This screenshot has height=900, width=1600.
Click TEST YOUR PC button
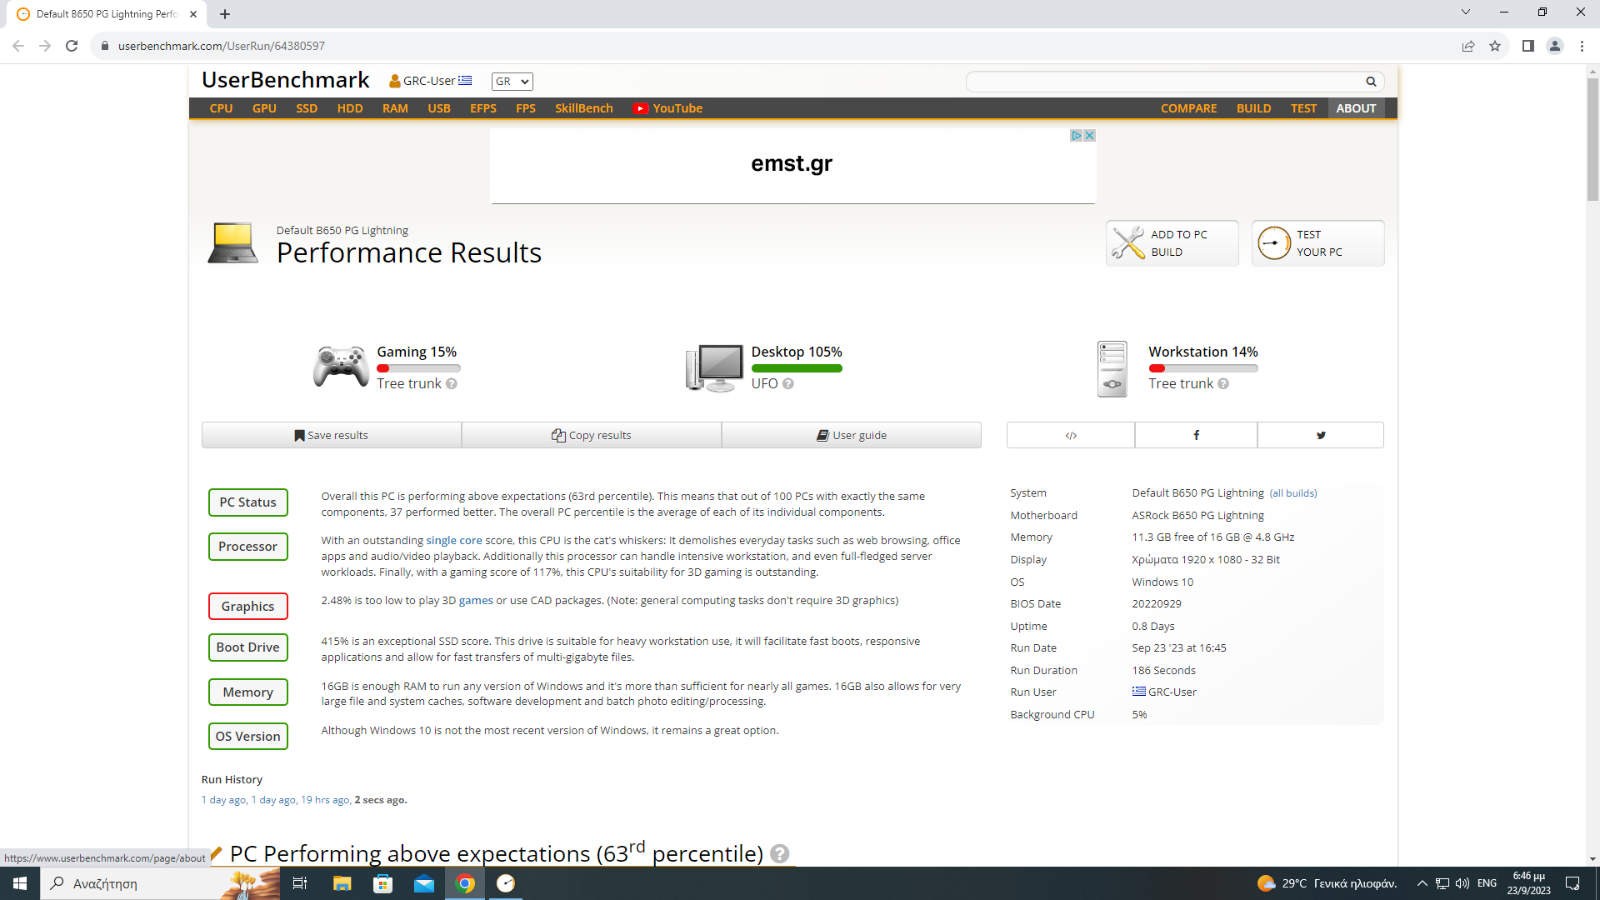[1318, 243]
